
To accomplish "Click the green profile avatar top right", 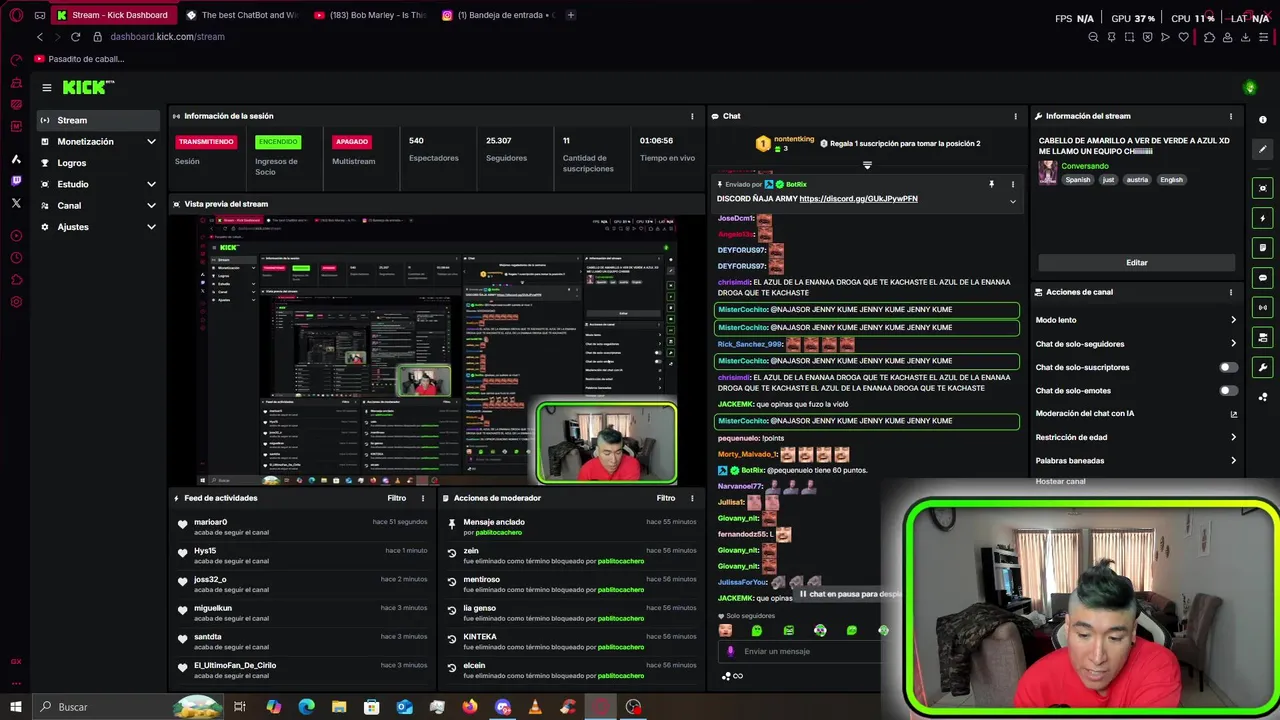I will point(1249,88).
